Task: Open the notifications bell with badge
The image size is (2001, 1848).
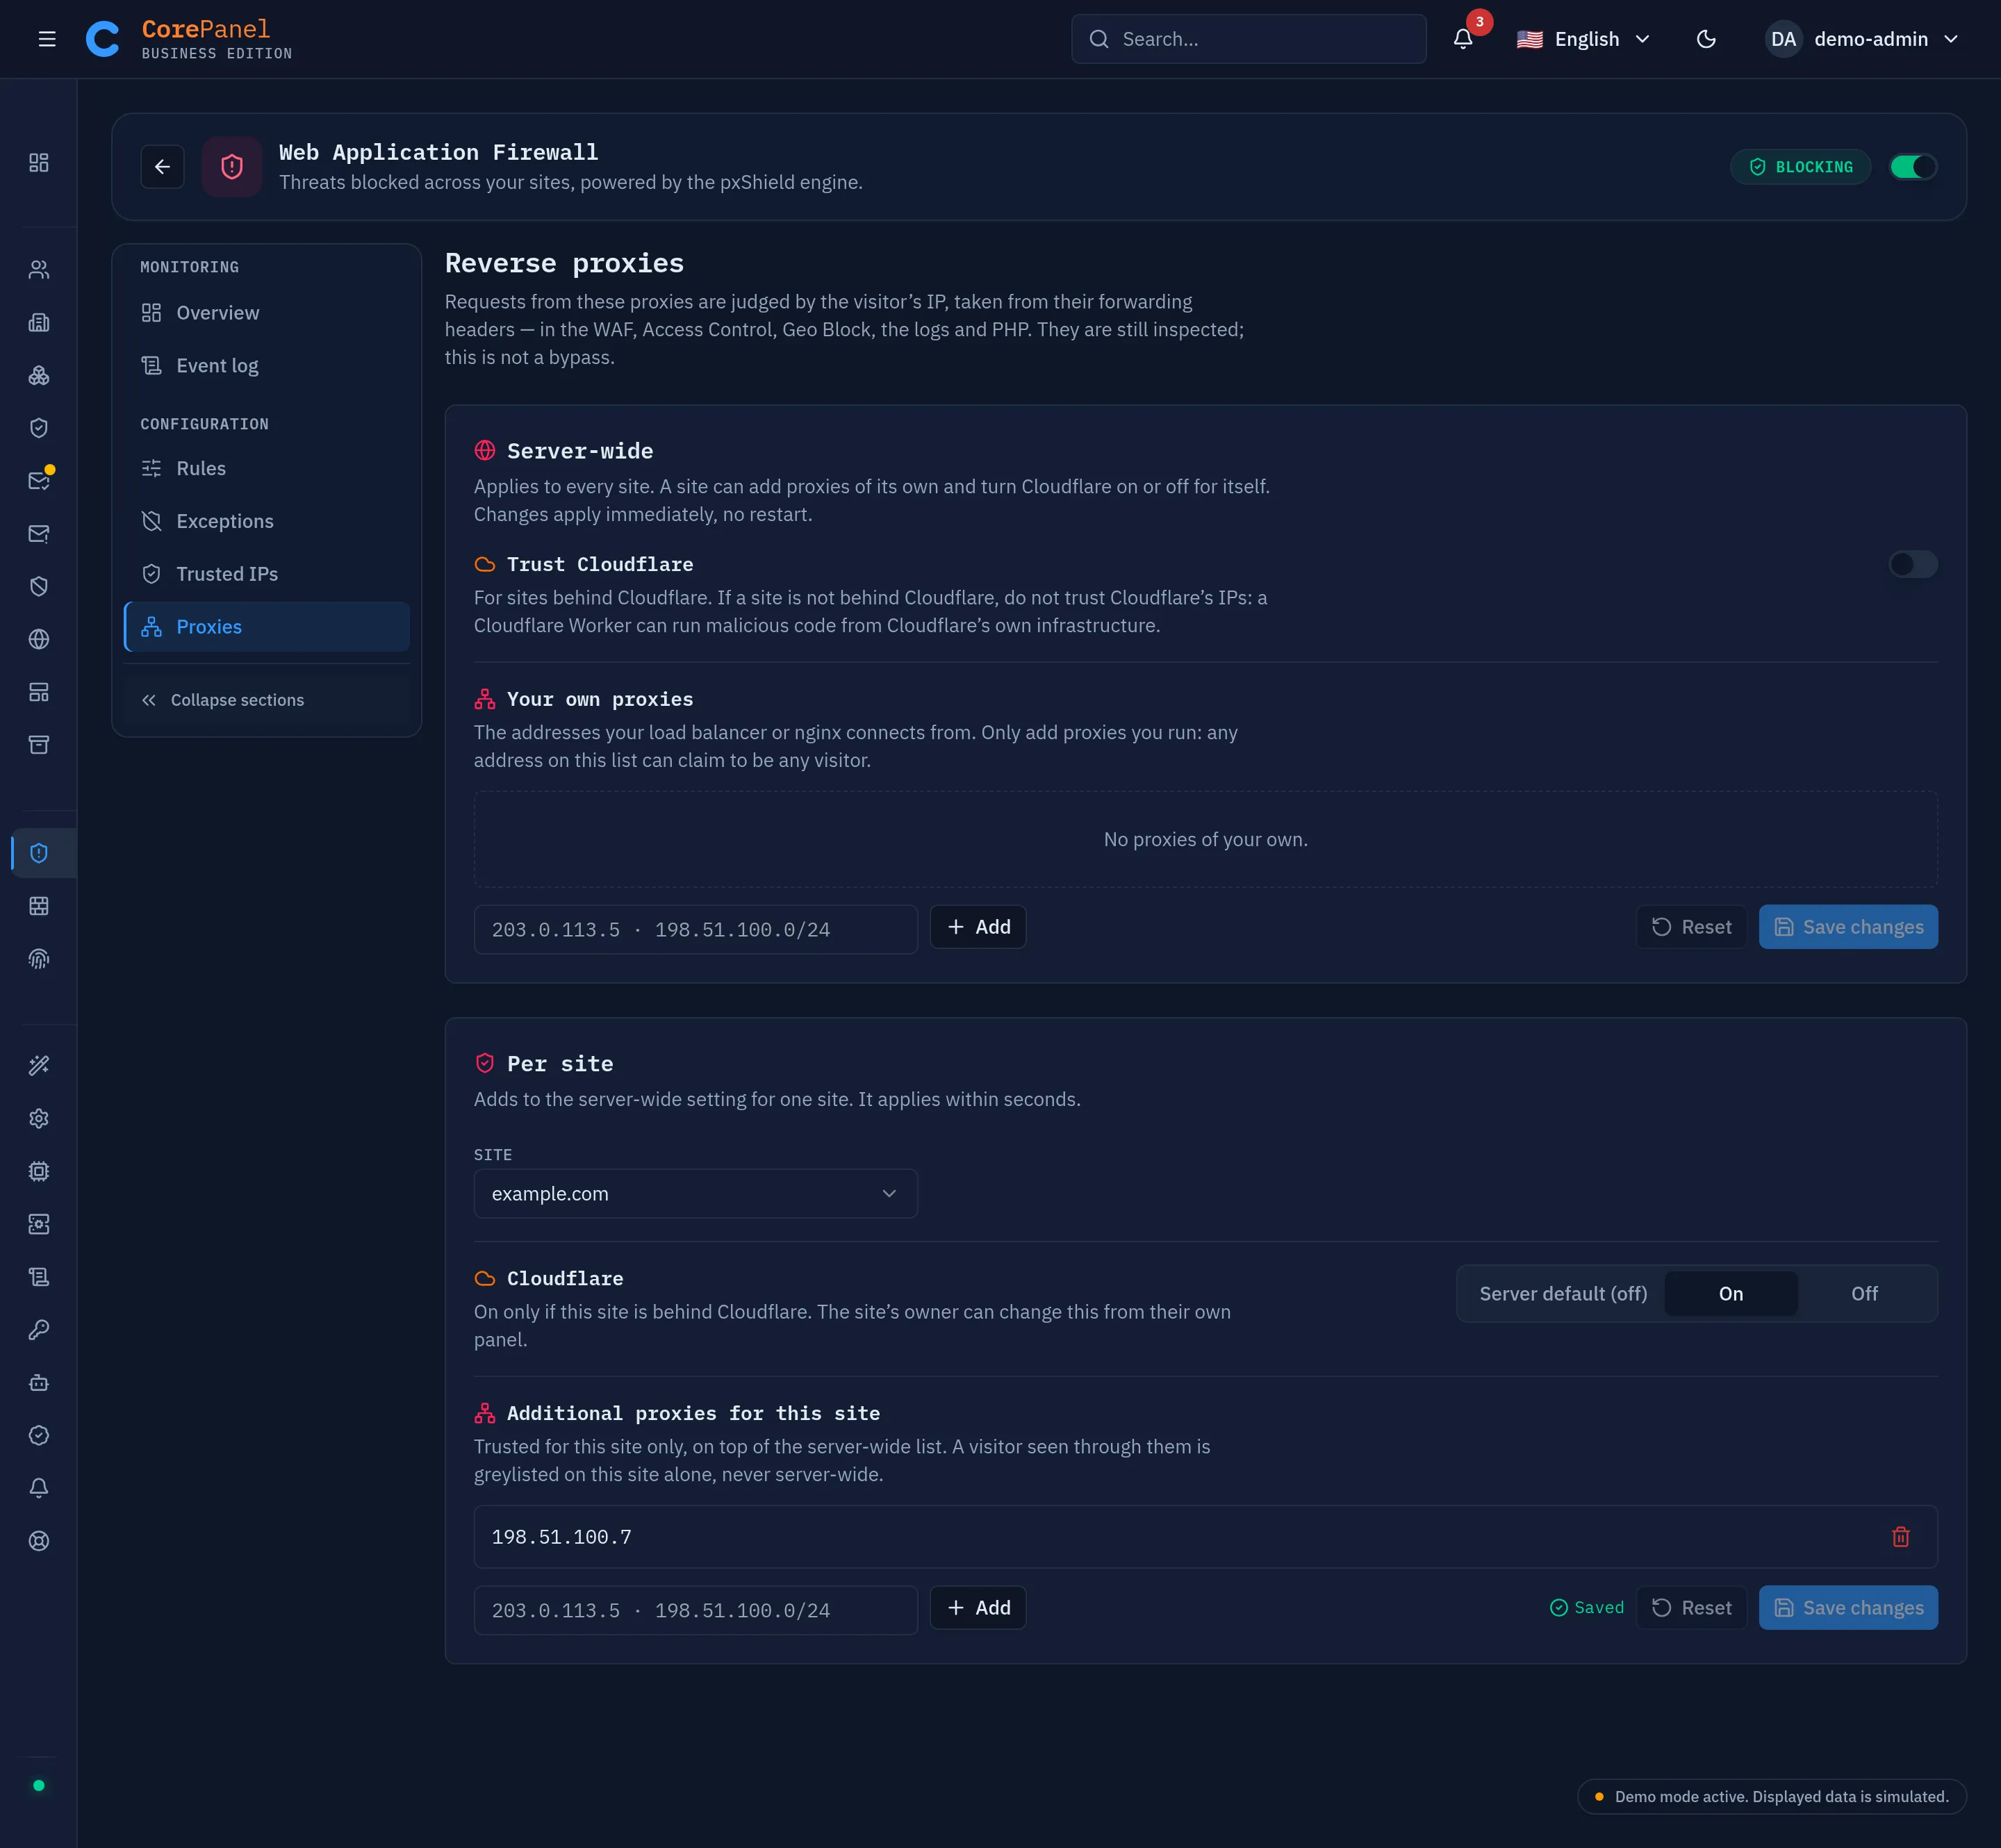Action: point(1462,39)
